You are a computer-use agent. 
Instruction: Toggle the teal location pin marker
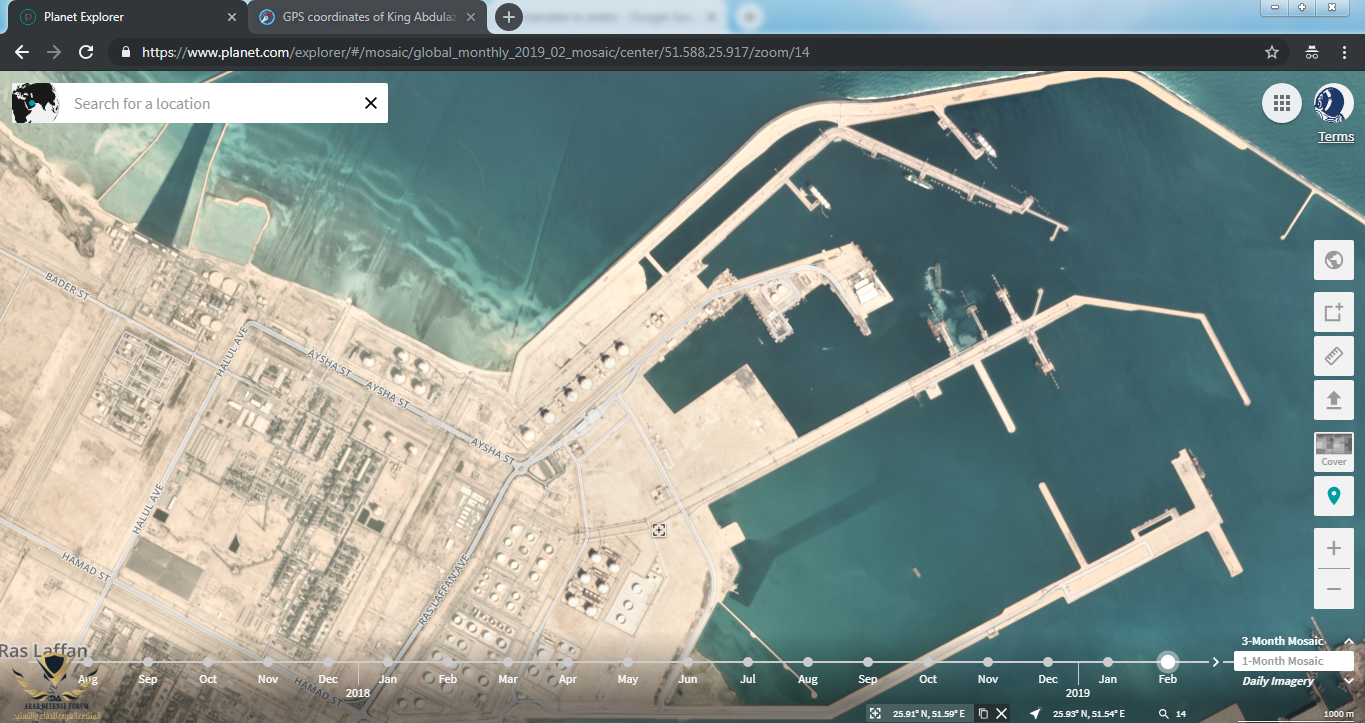[x=1333, y=495]
